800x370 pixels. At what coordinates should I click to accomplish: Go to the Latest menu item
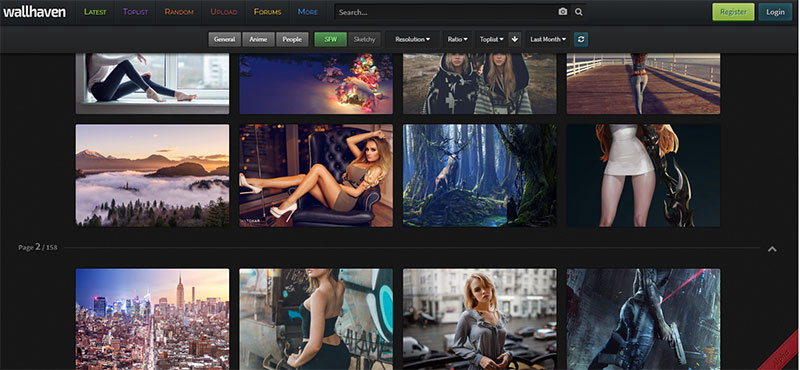click(x=95, y=12)
